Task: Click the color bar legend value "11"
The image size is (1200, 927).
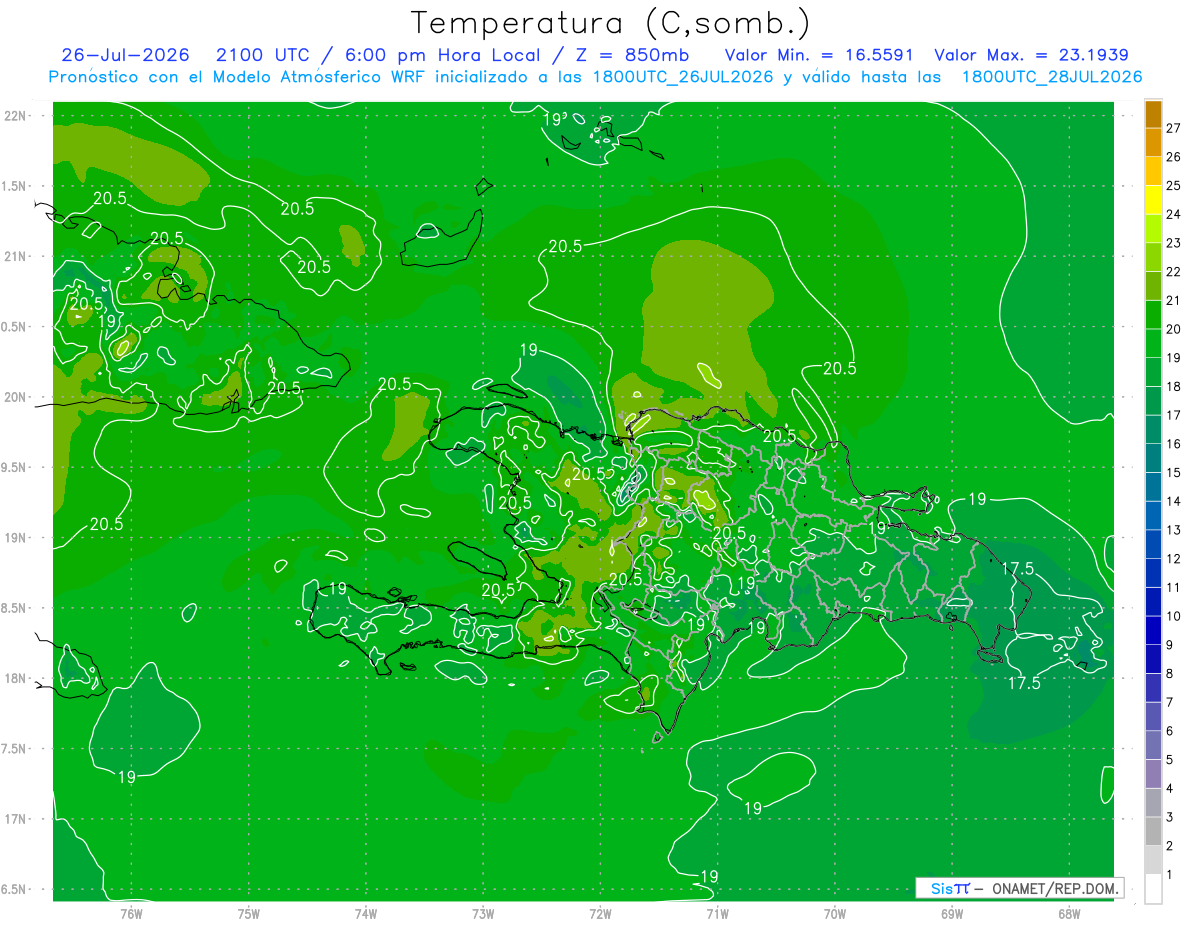Action: (1173, 588)
